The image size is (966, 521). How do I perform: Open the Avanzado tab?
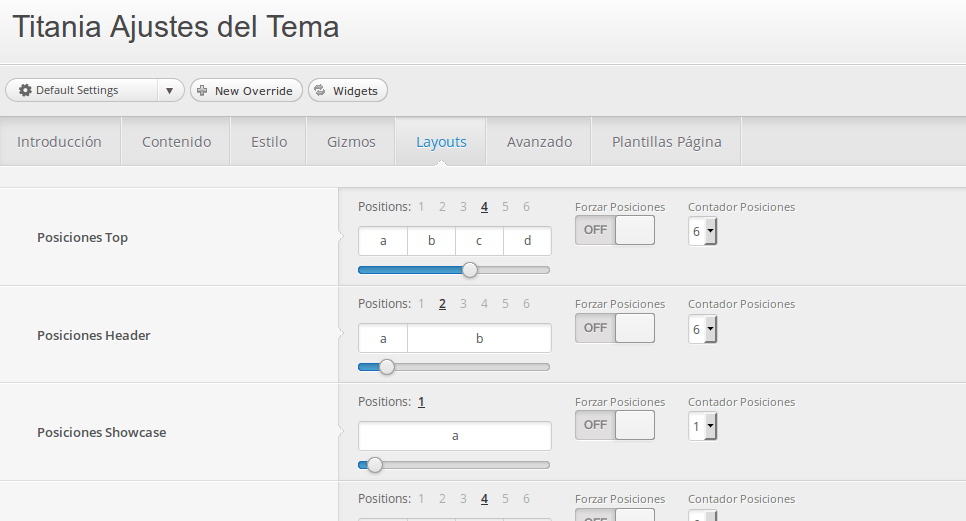click(x=539, y=142)
